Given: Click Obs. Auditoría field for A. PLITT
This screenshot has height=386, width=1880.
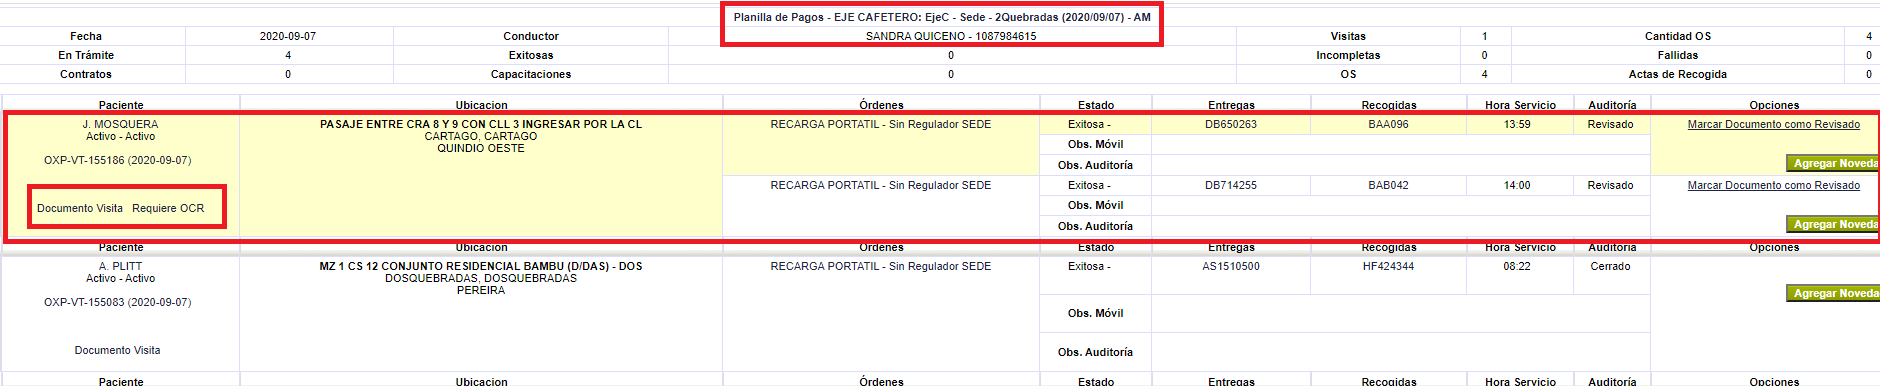Looking at the screenshot, I should pyautogui.click(x=1400, y=352).
